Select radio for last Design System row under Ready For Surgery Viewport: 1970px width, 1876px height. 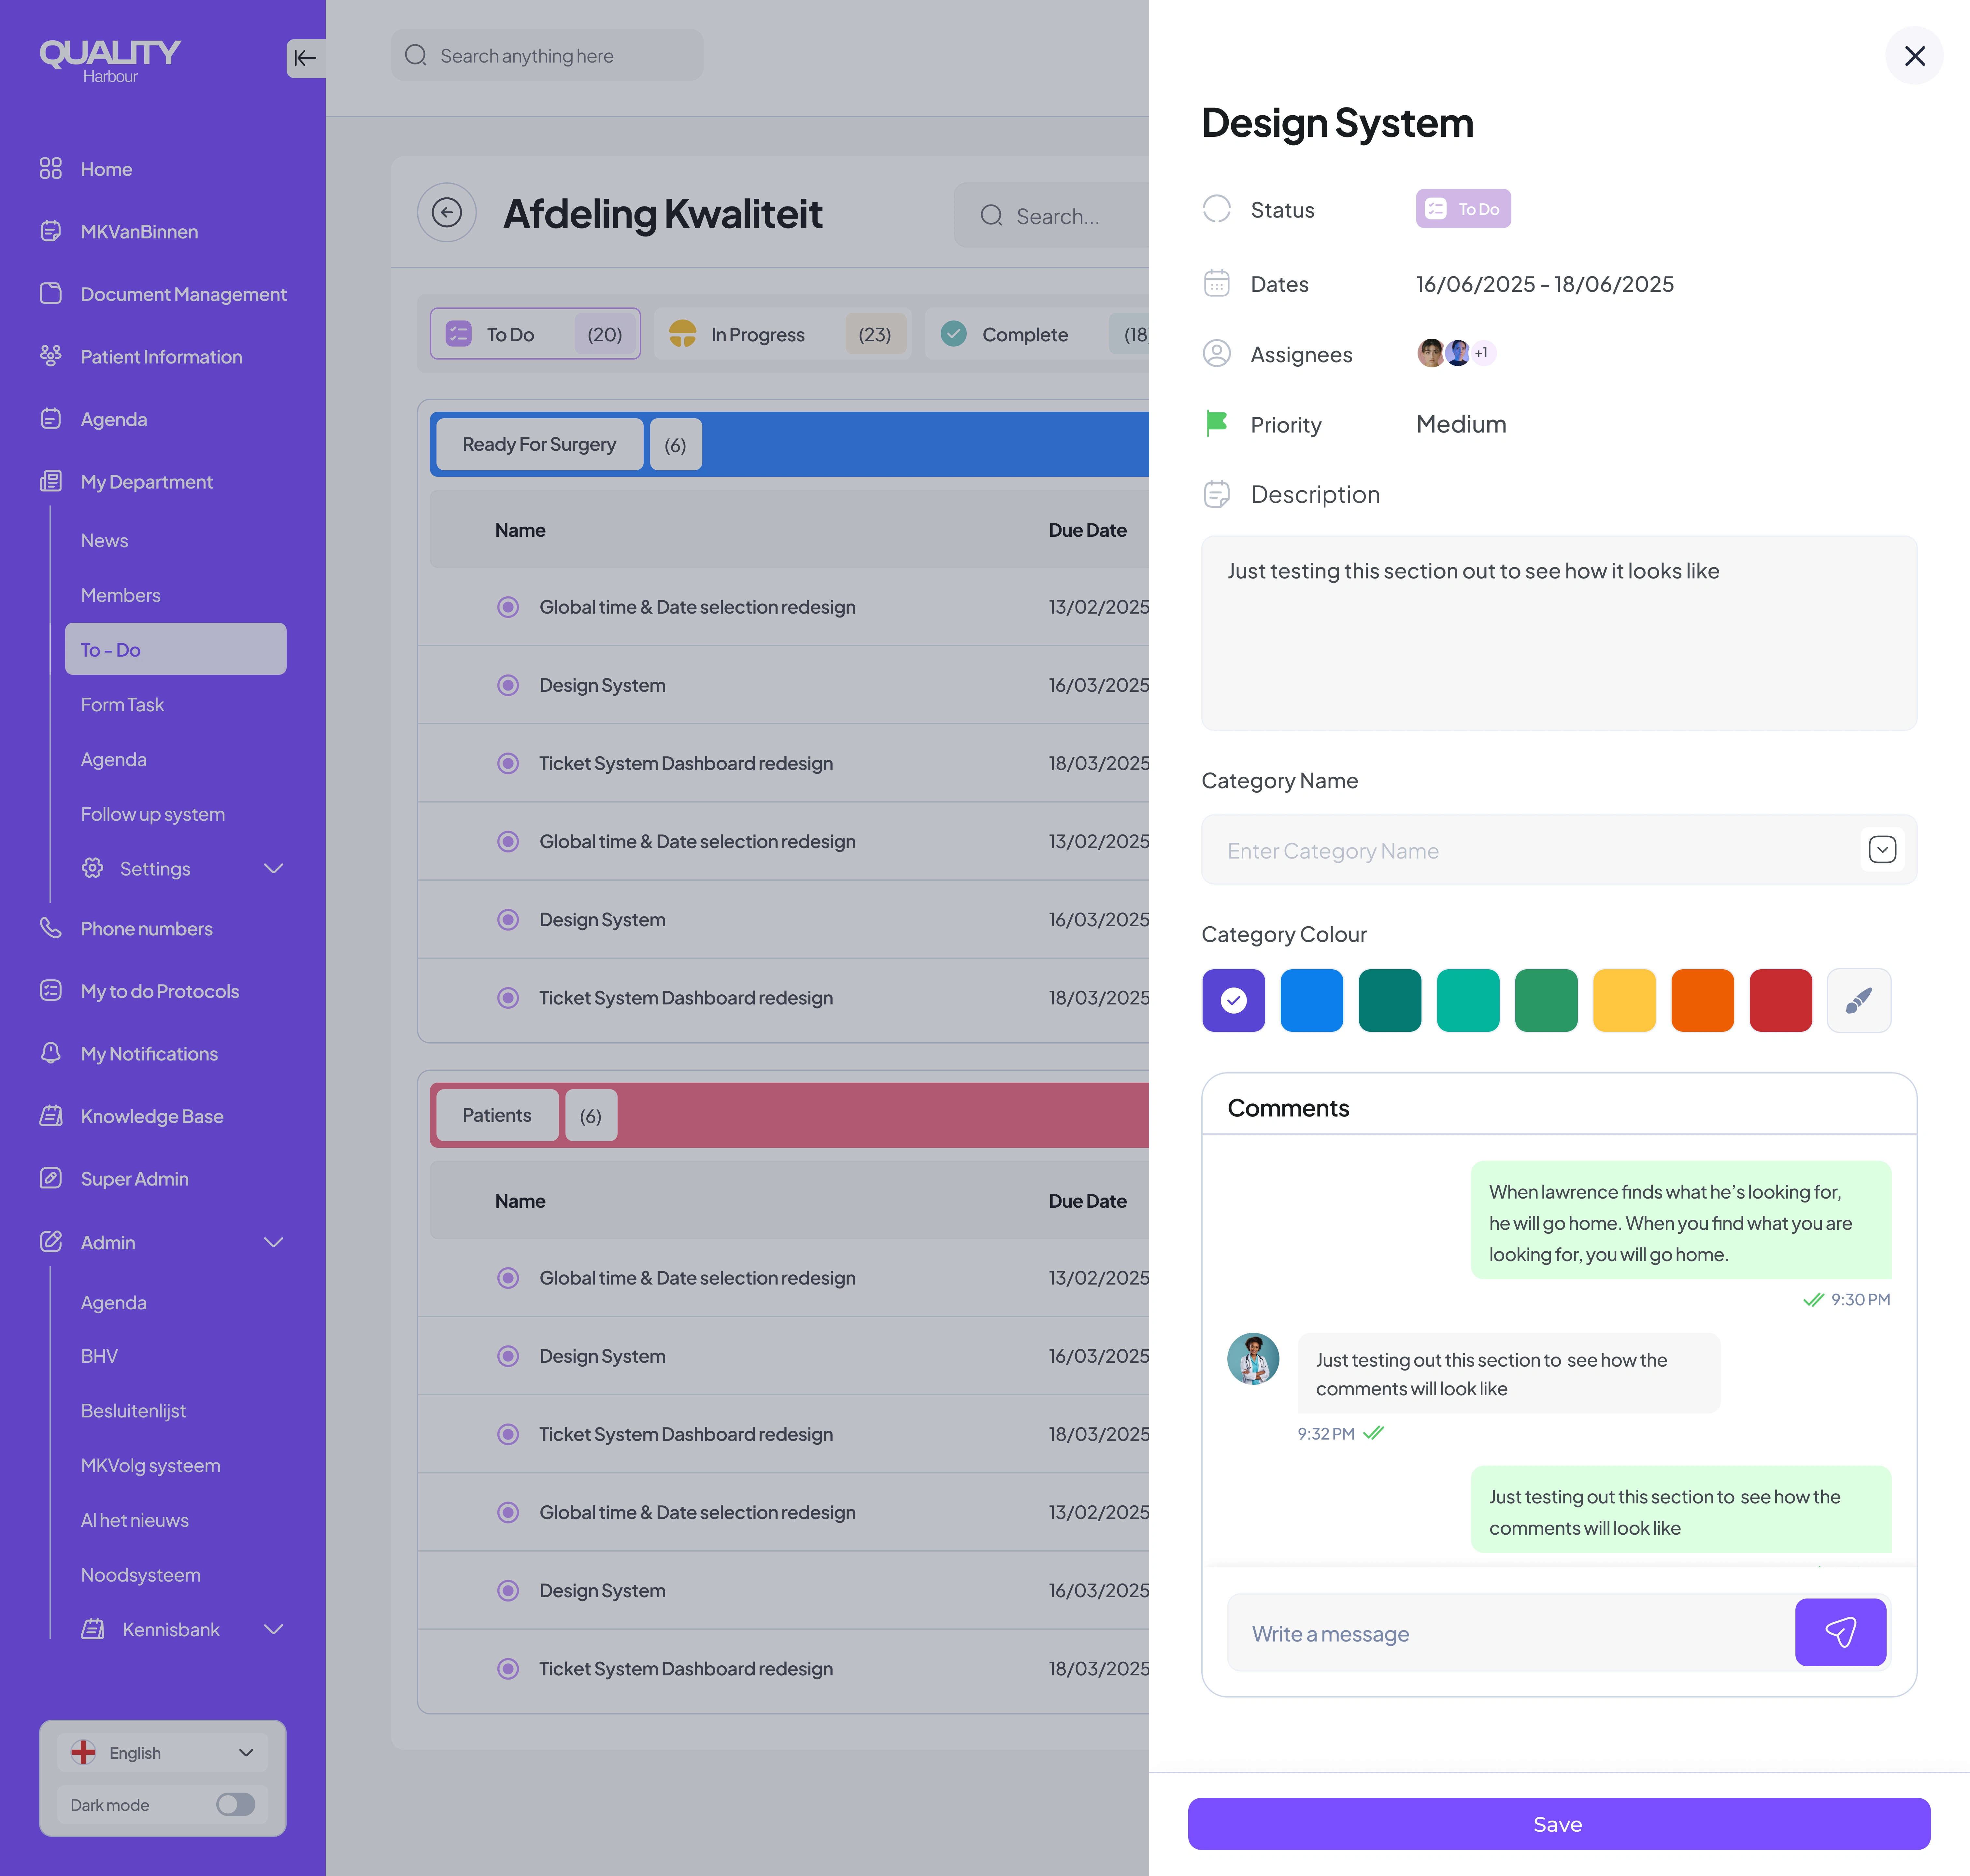(x=508, y=919)
